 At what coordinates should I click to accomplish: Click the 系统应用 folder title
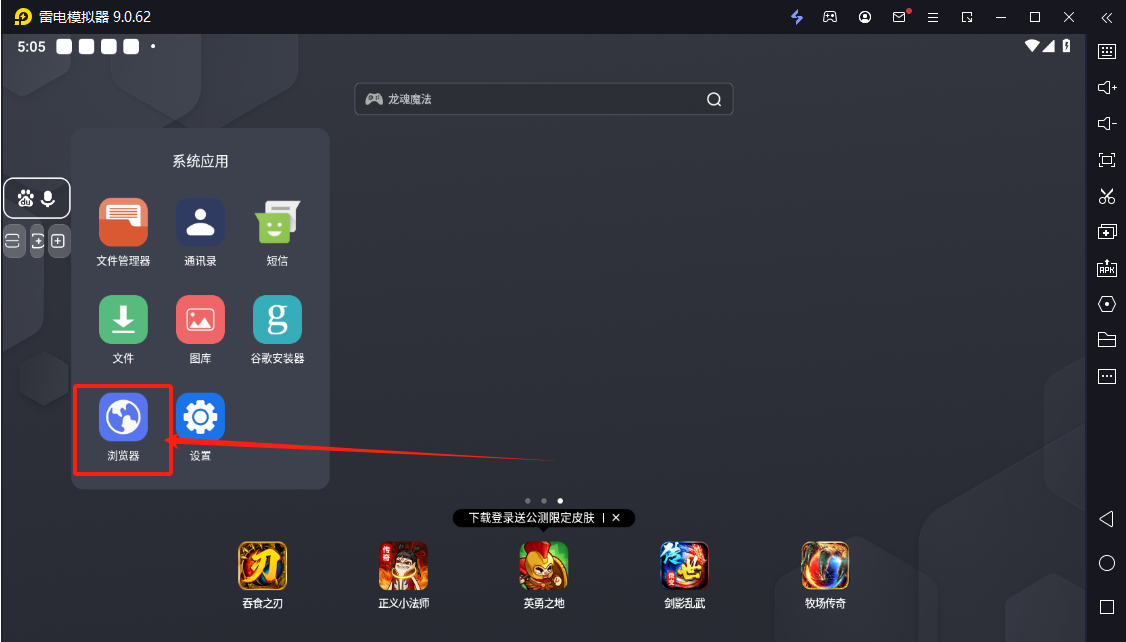click(200, 162)
